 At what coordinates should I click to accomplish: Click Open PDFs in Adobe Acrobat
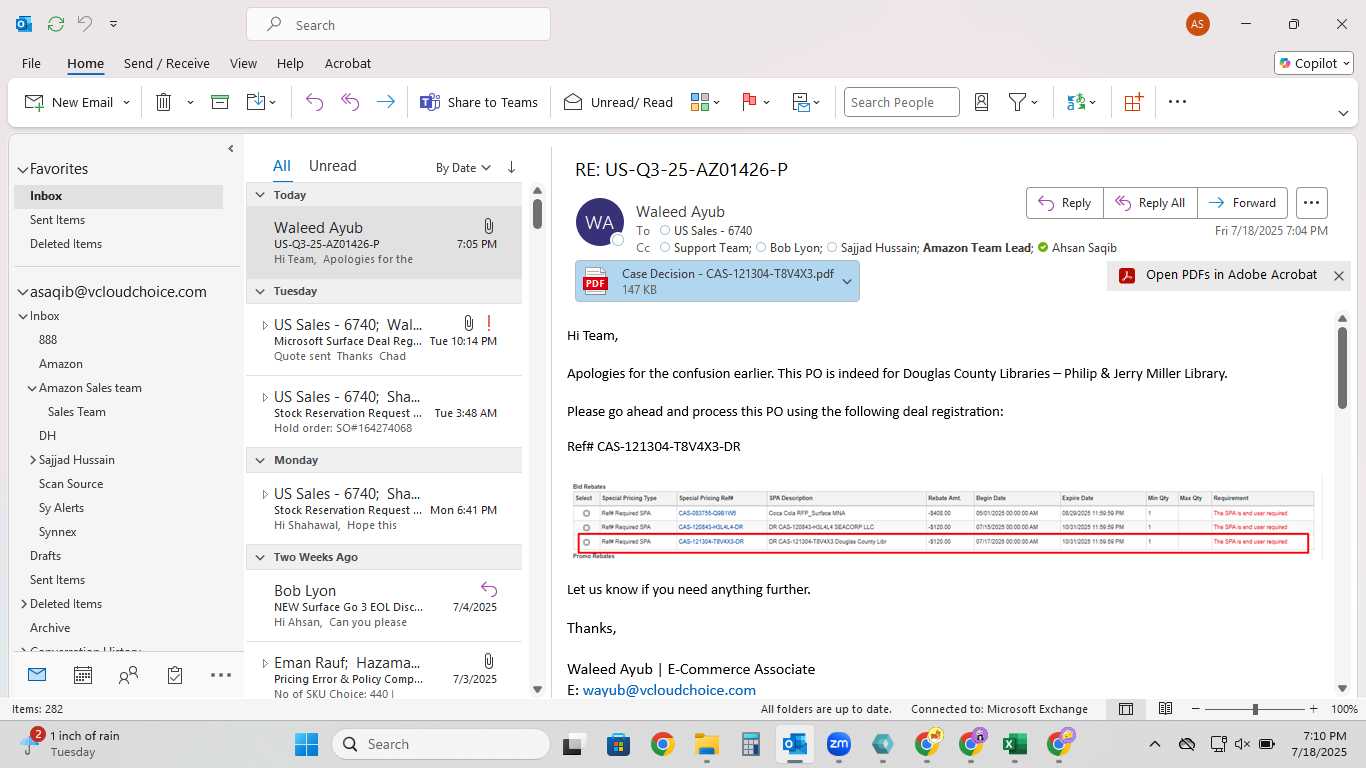(x=1219, y=275)
